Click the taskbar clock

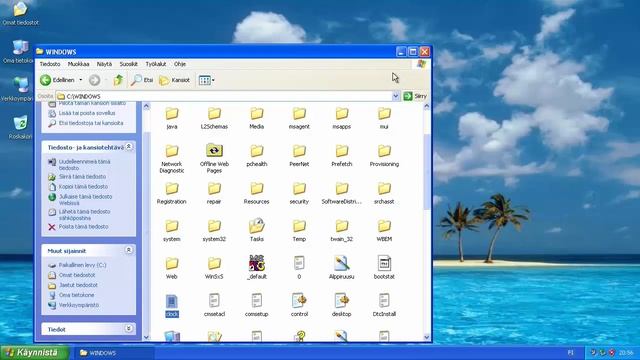(x=626, y=353)
